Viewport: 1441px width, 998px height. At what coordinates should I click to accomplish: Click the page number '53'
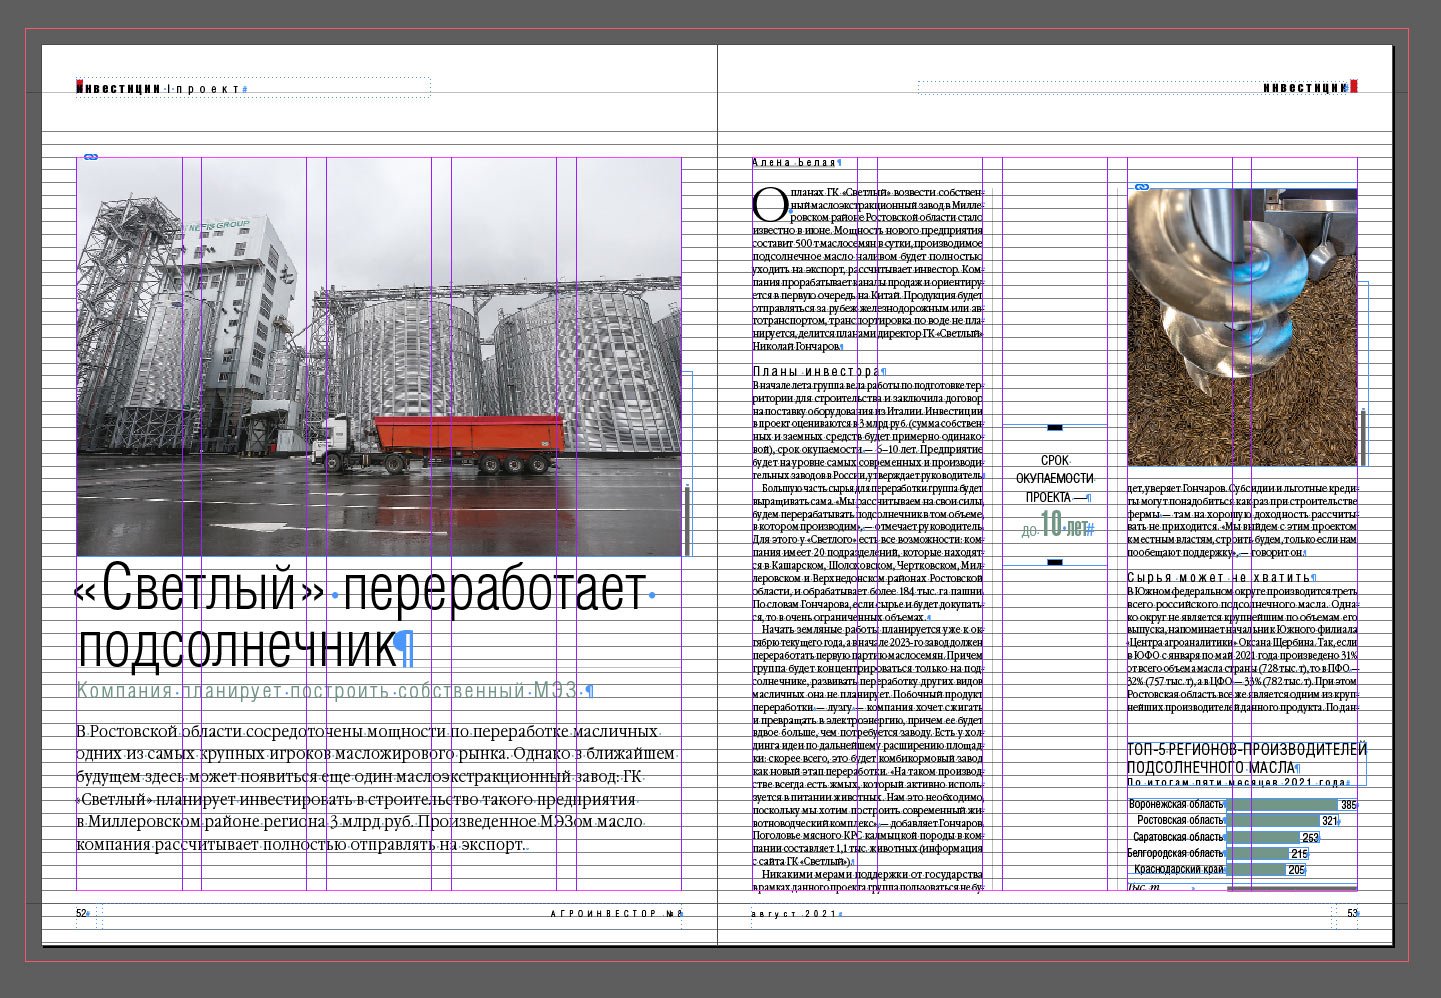[x=1352, y=913]
